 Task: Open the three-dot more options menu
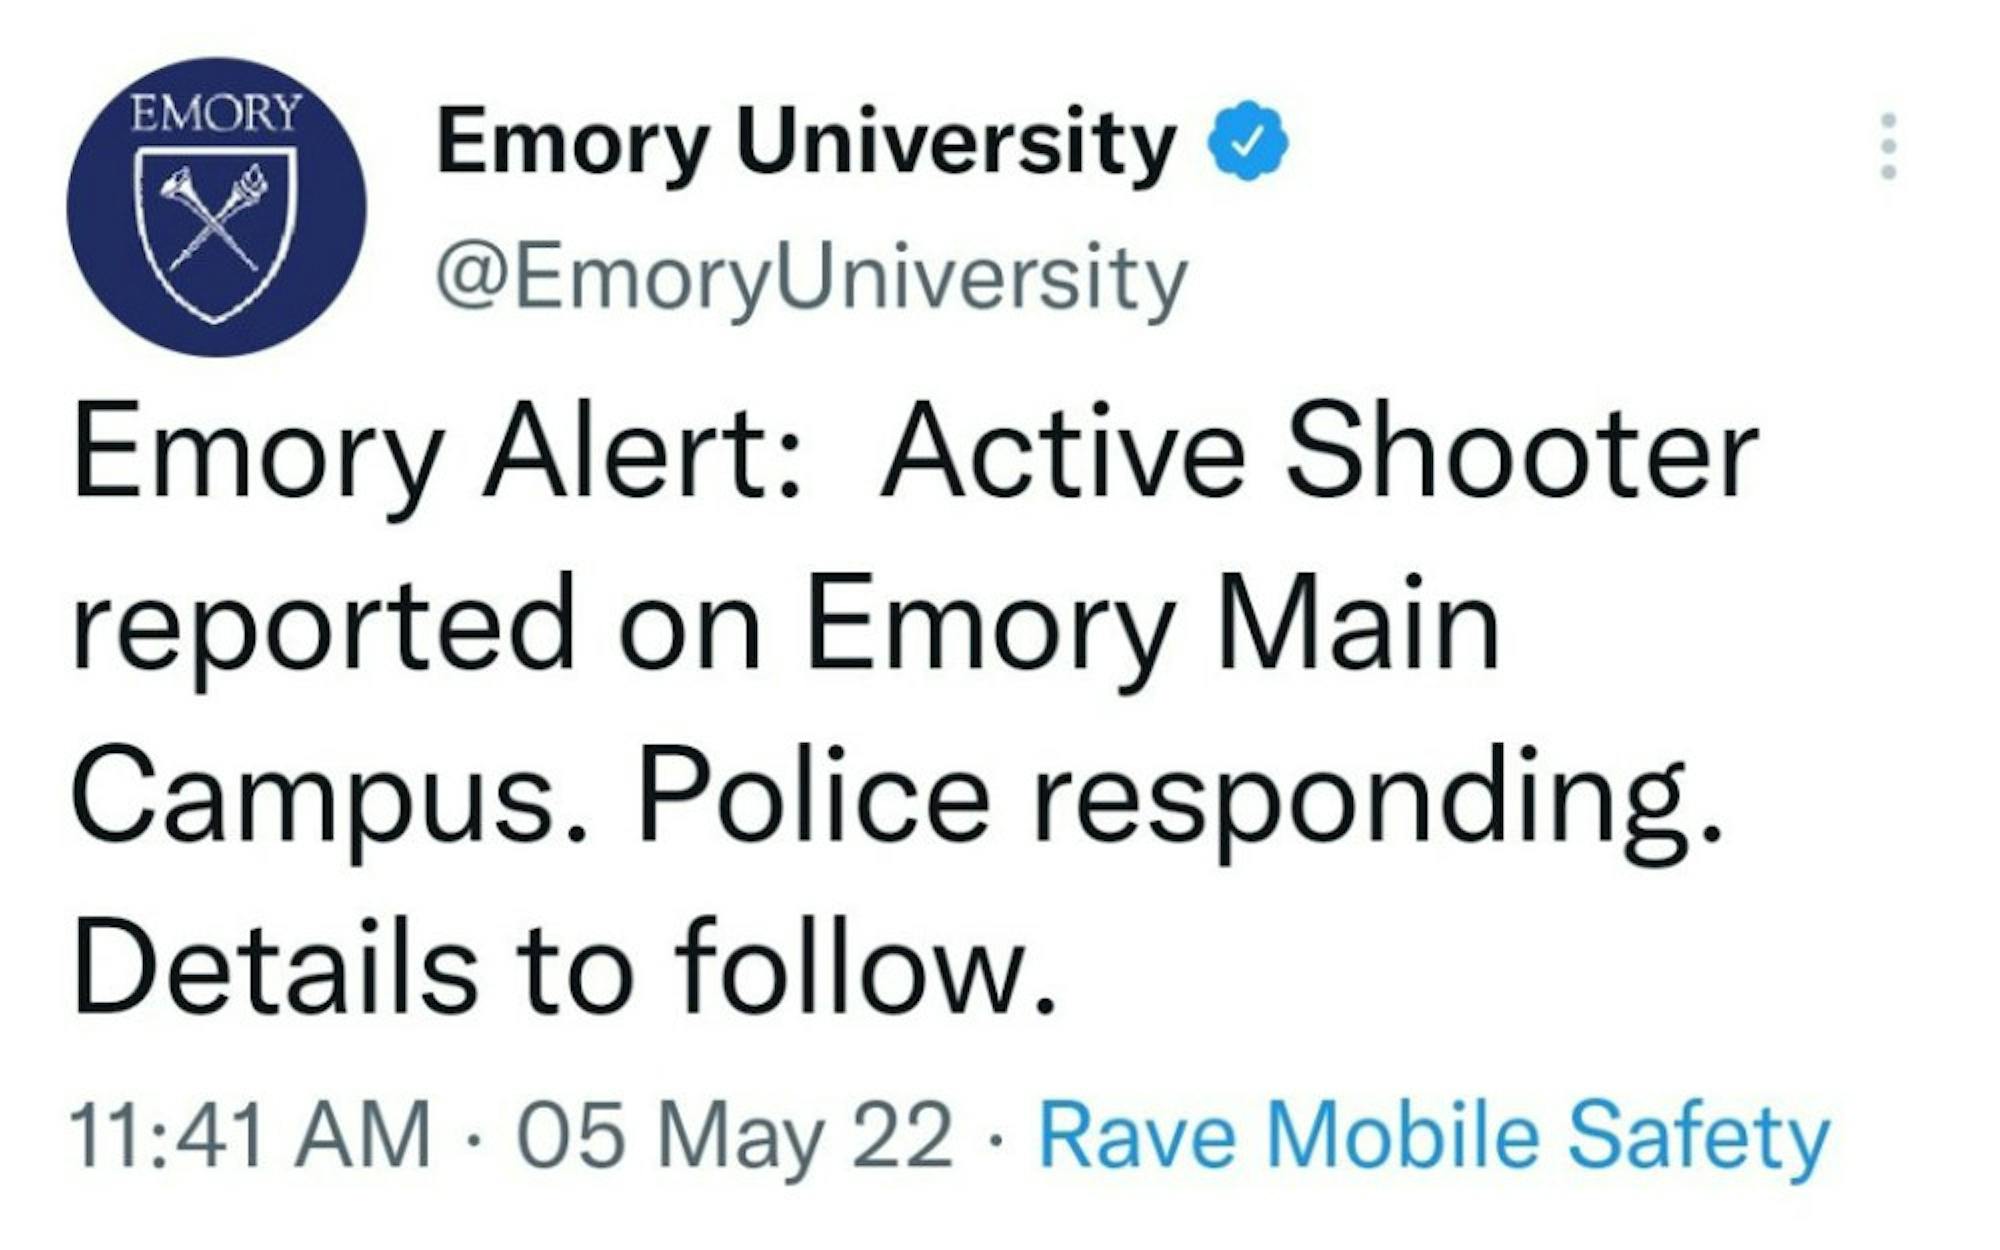point(1888,147)
